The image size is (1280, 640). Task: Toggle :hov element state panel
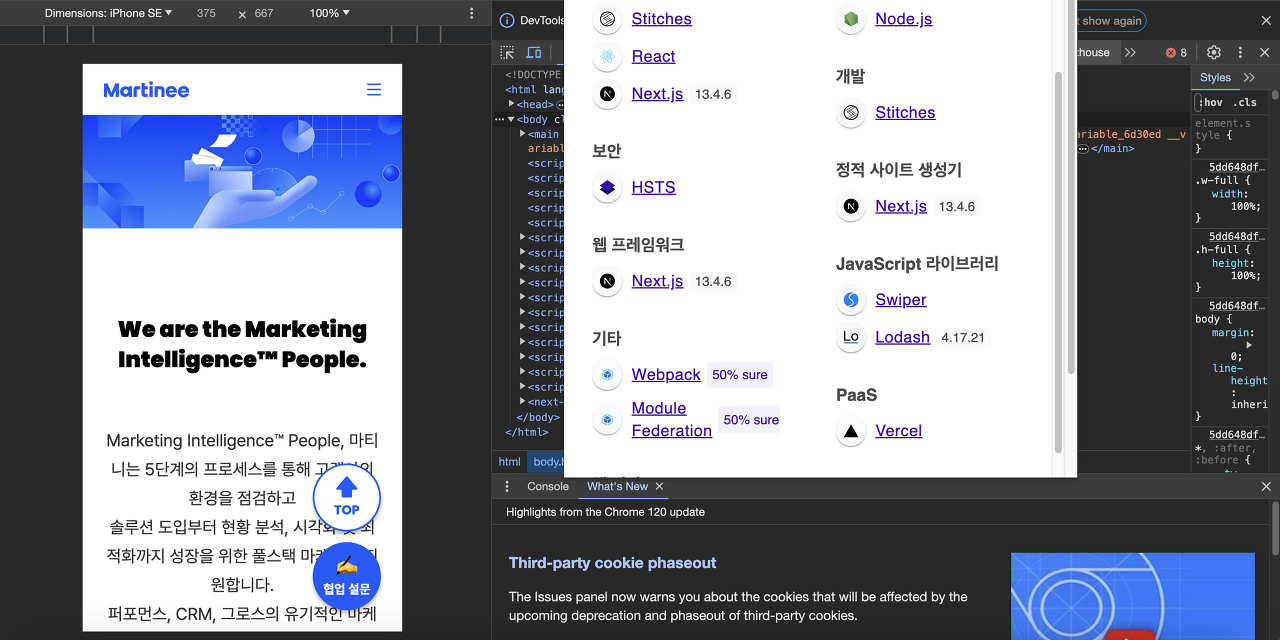[x=1210, y=102]
